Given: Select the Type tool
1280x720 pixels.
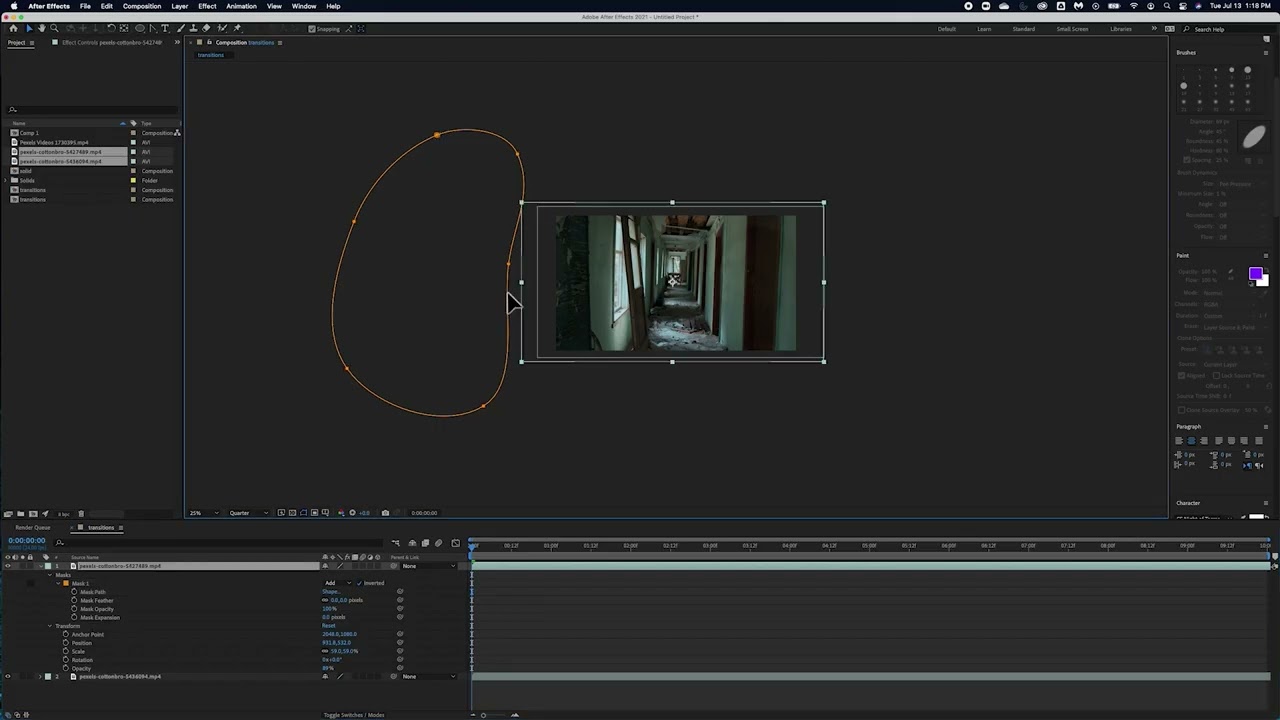Looking at the screenshot, I should 165,28.
